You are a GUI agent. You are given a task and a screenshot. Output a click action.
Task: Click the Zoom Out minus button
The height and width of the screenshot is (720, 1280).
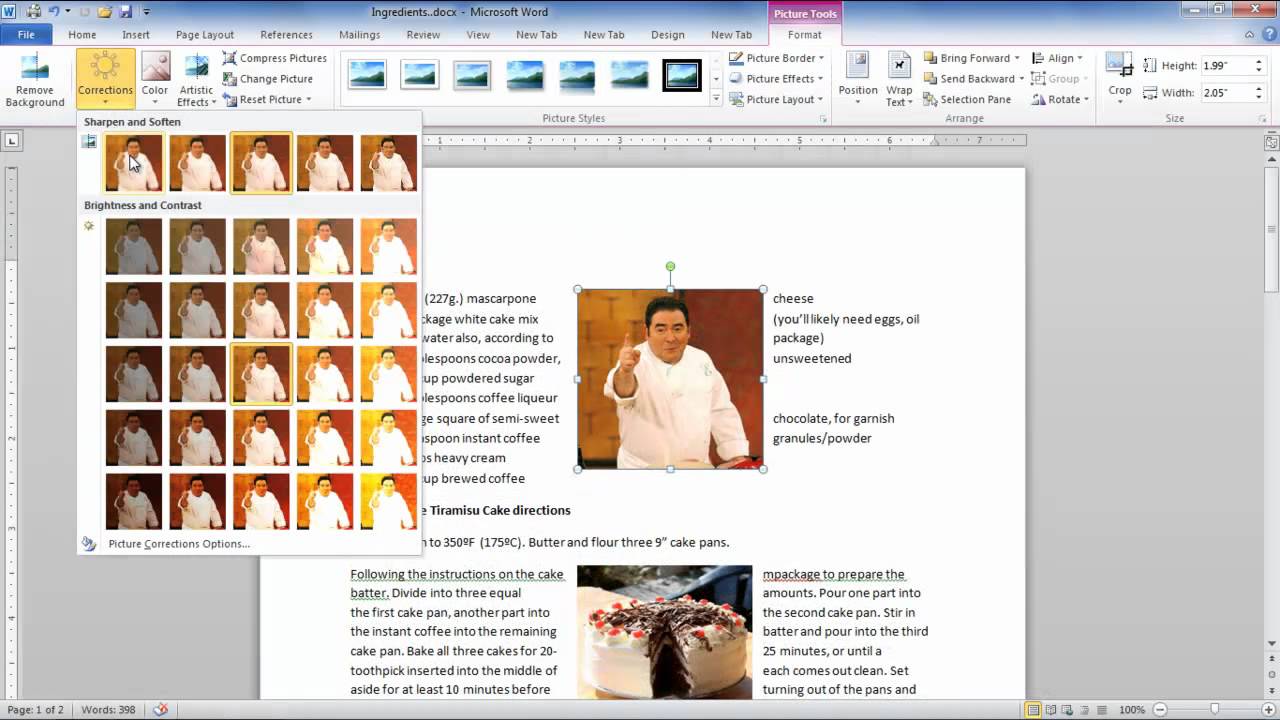click(x=1161, y=710)
